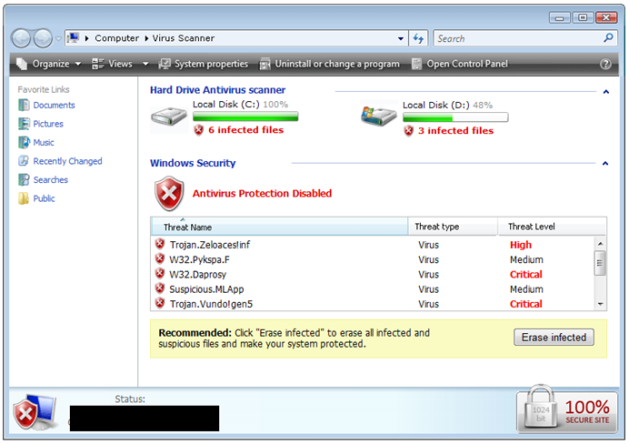Open the Organize dropdown menu
630x444 pixels.
click(x=49, y=64)
